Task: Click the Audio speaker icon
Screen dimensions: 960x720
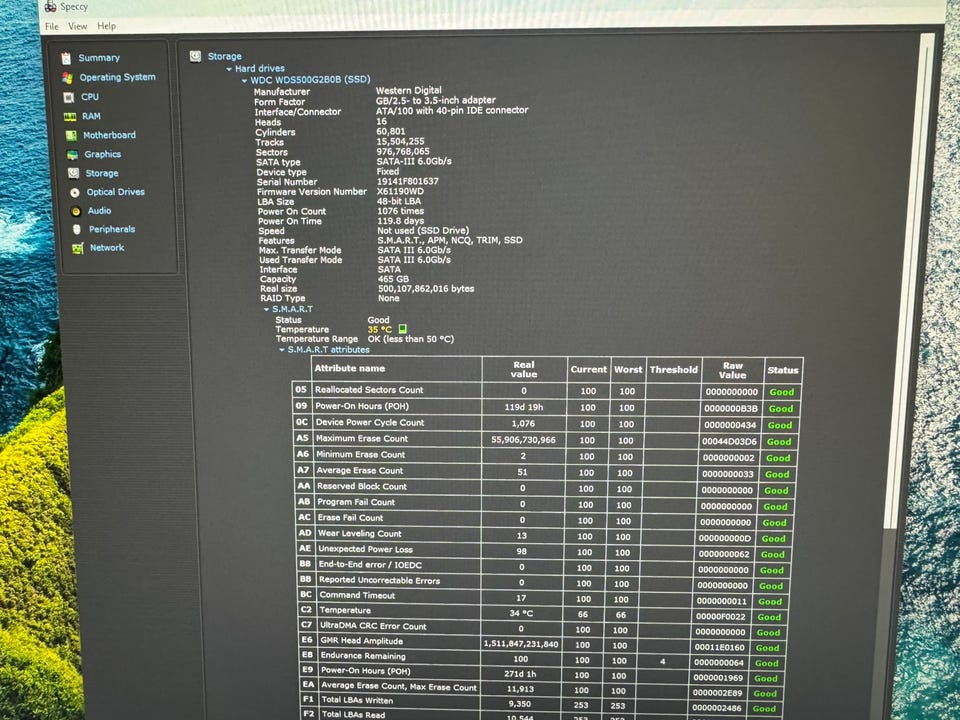Action: [x=76, y=211]
